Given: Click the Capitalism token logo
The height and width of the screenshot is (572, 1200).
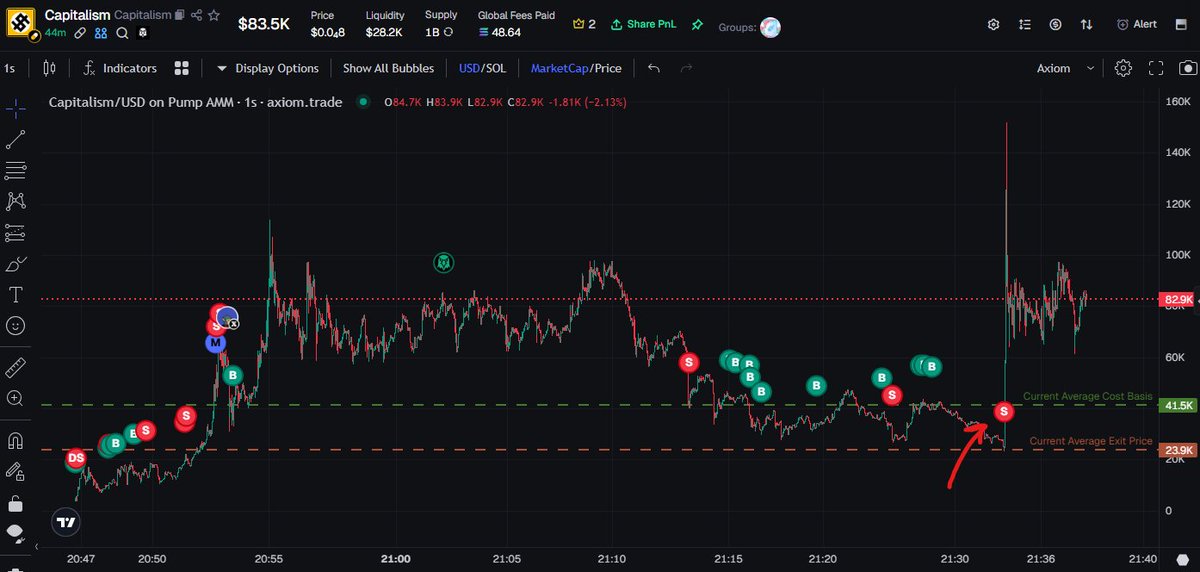Looking at the screenshot, I should (20, 22).
